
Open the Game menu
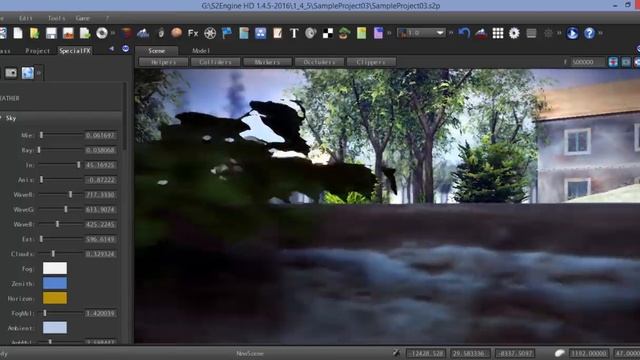pos(82,18)
